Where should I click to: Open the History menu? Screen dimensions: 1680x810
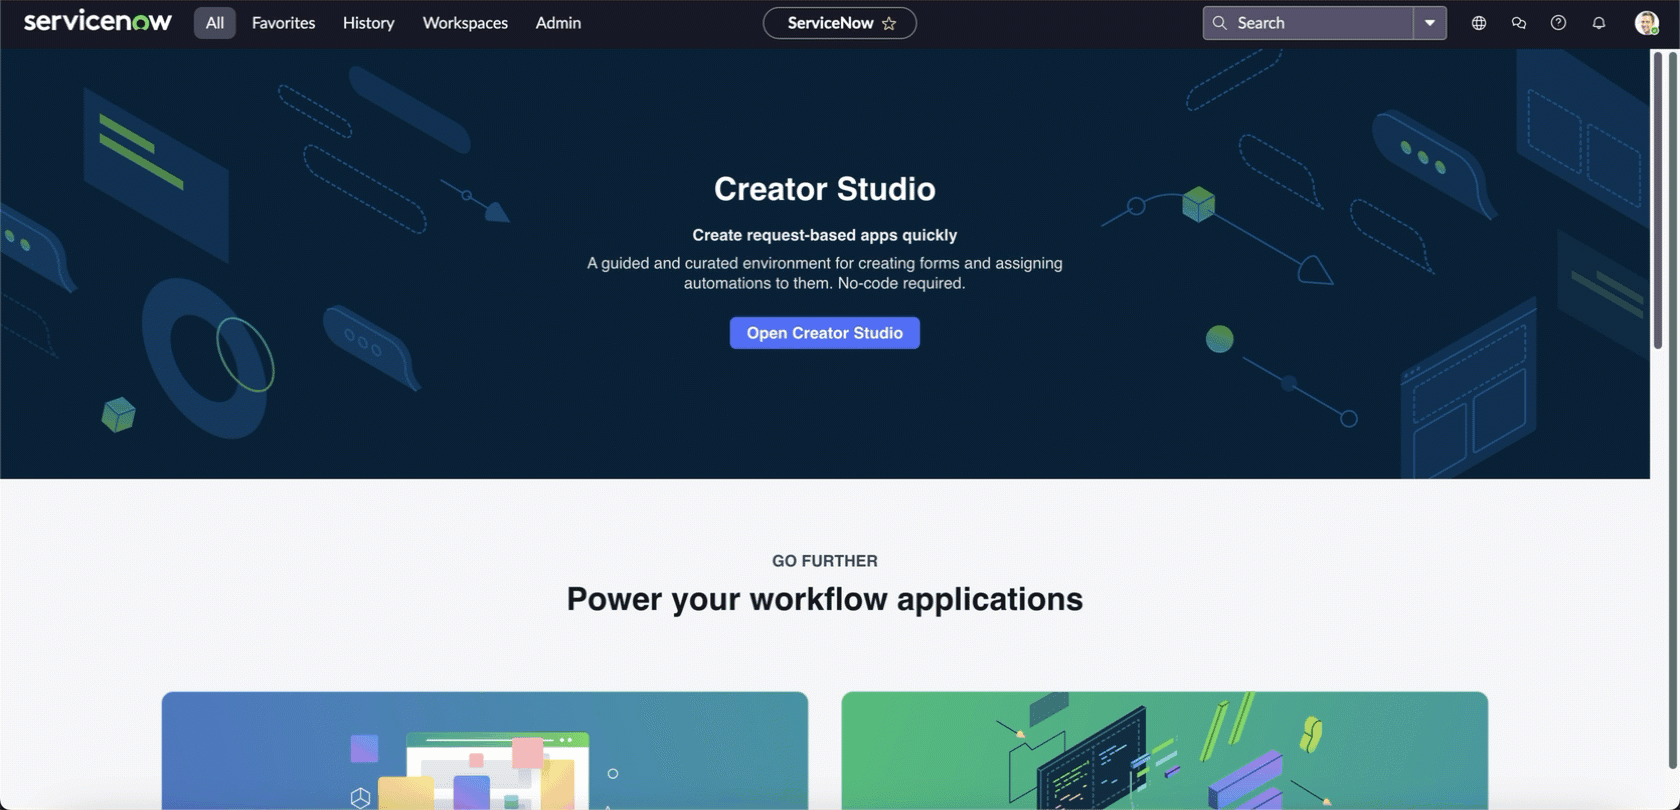coord(368,22)
